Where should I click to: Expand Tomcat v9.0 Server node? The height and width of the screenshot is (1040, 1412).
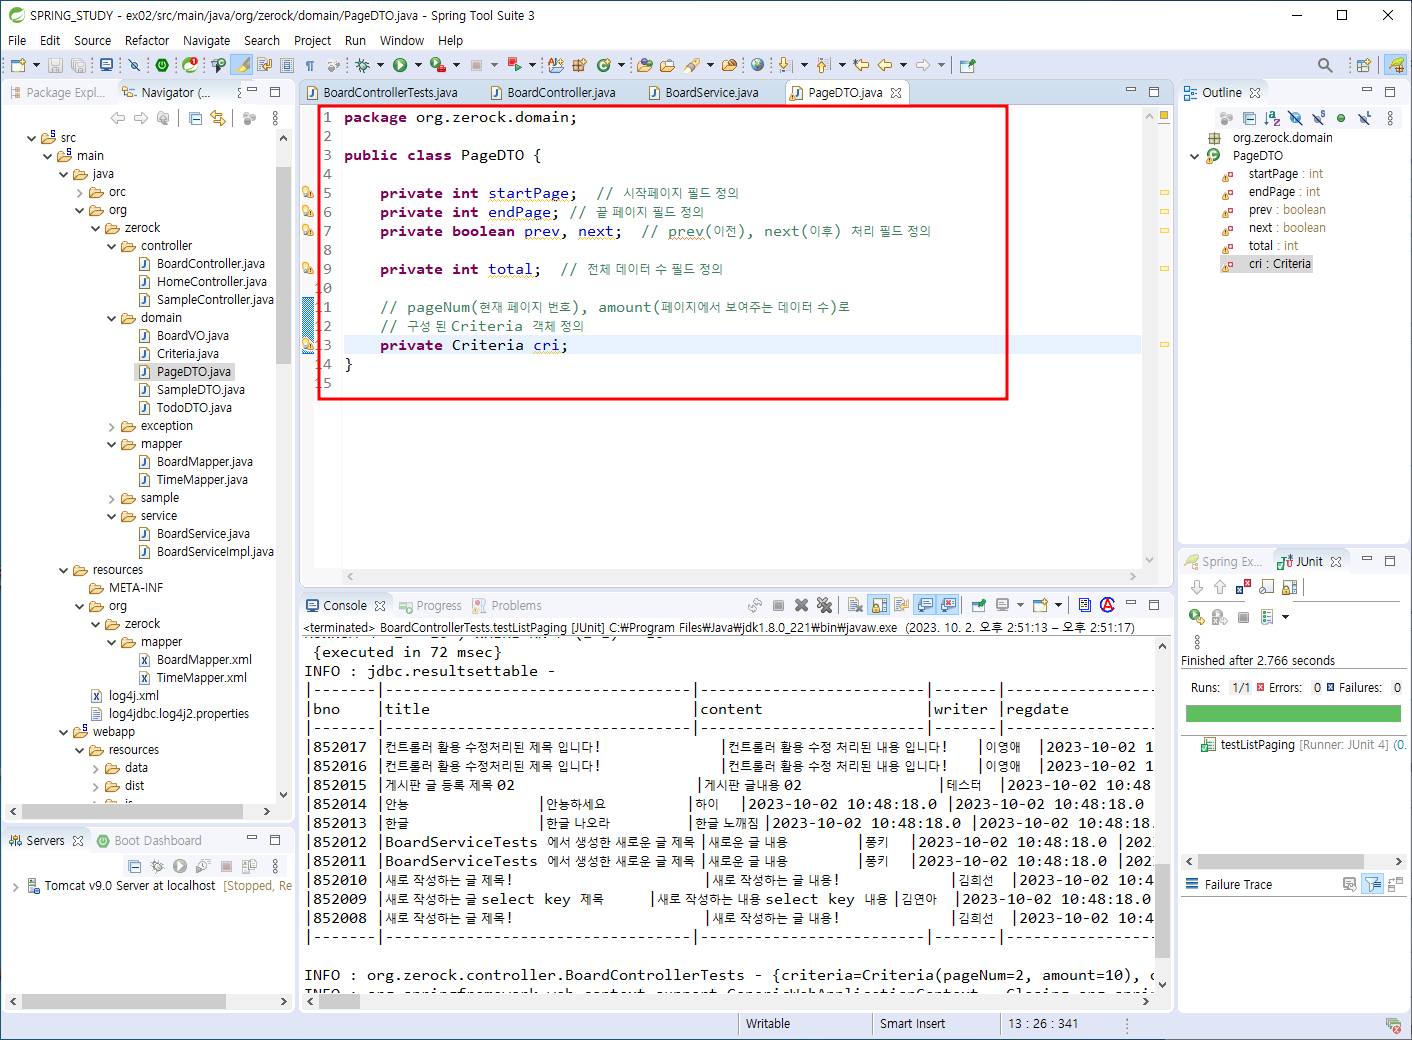click(x=15, y=886)
